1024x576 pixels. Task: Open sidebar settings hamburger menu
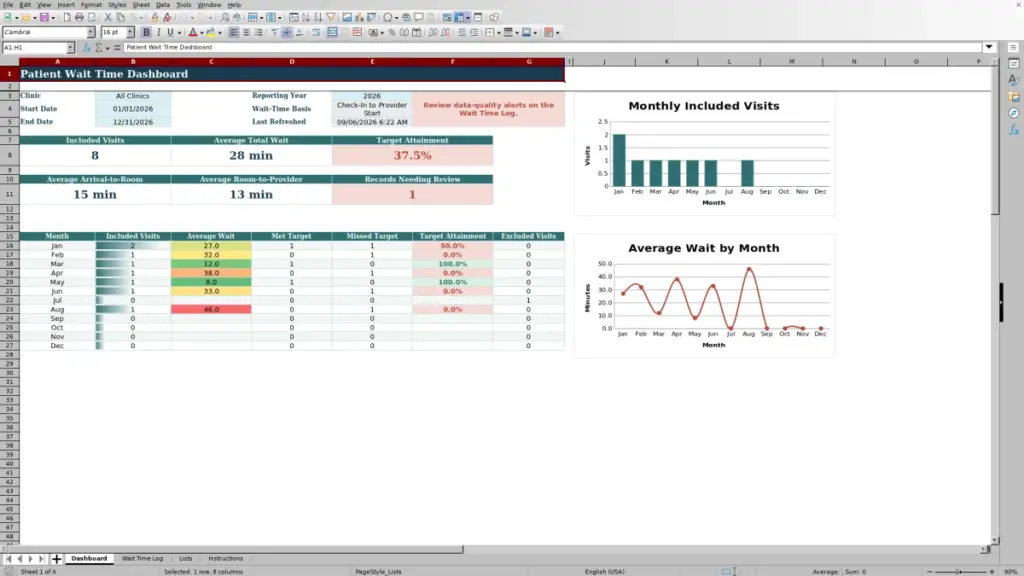click(1014, 47)
